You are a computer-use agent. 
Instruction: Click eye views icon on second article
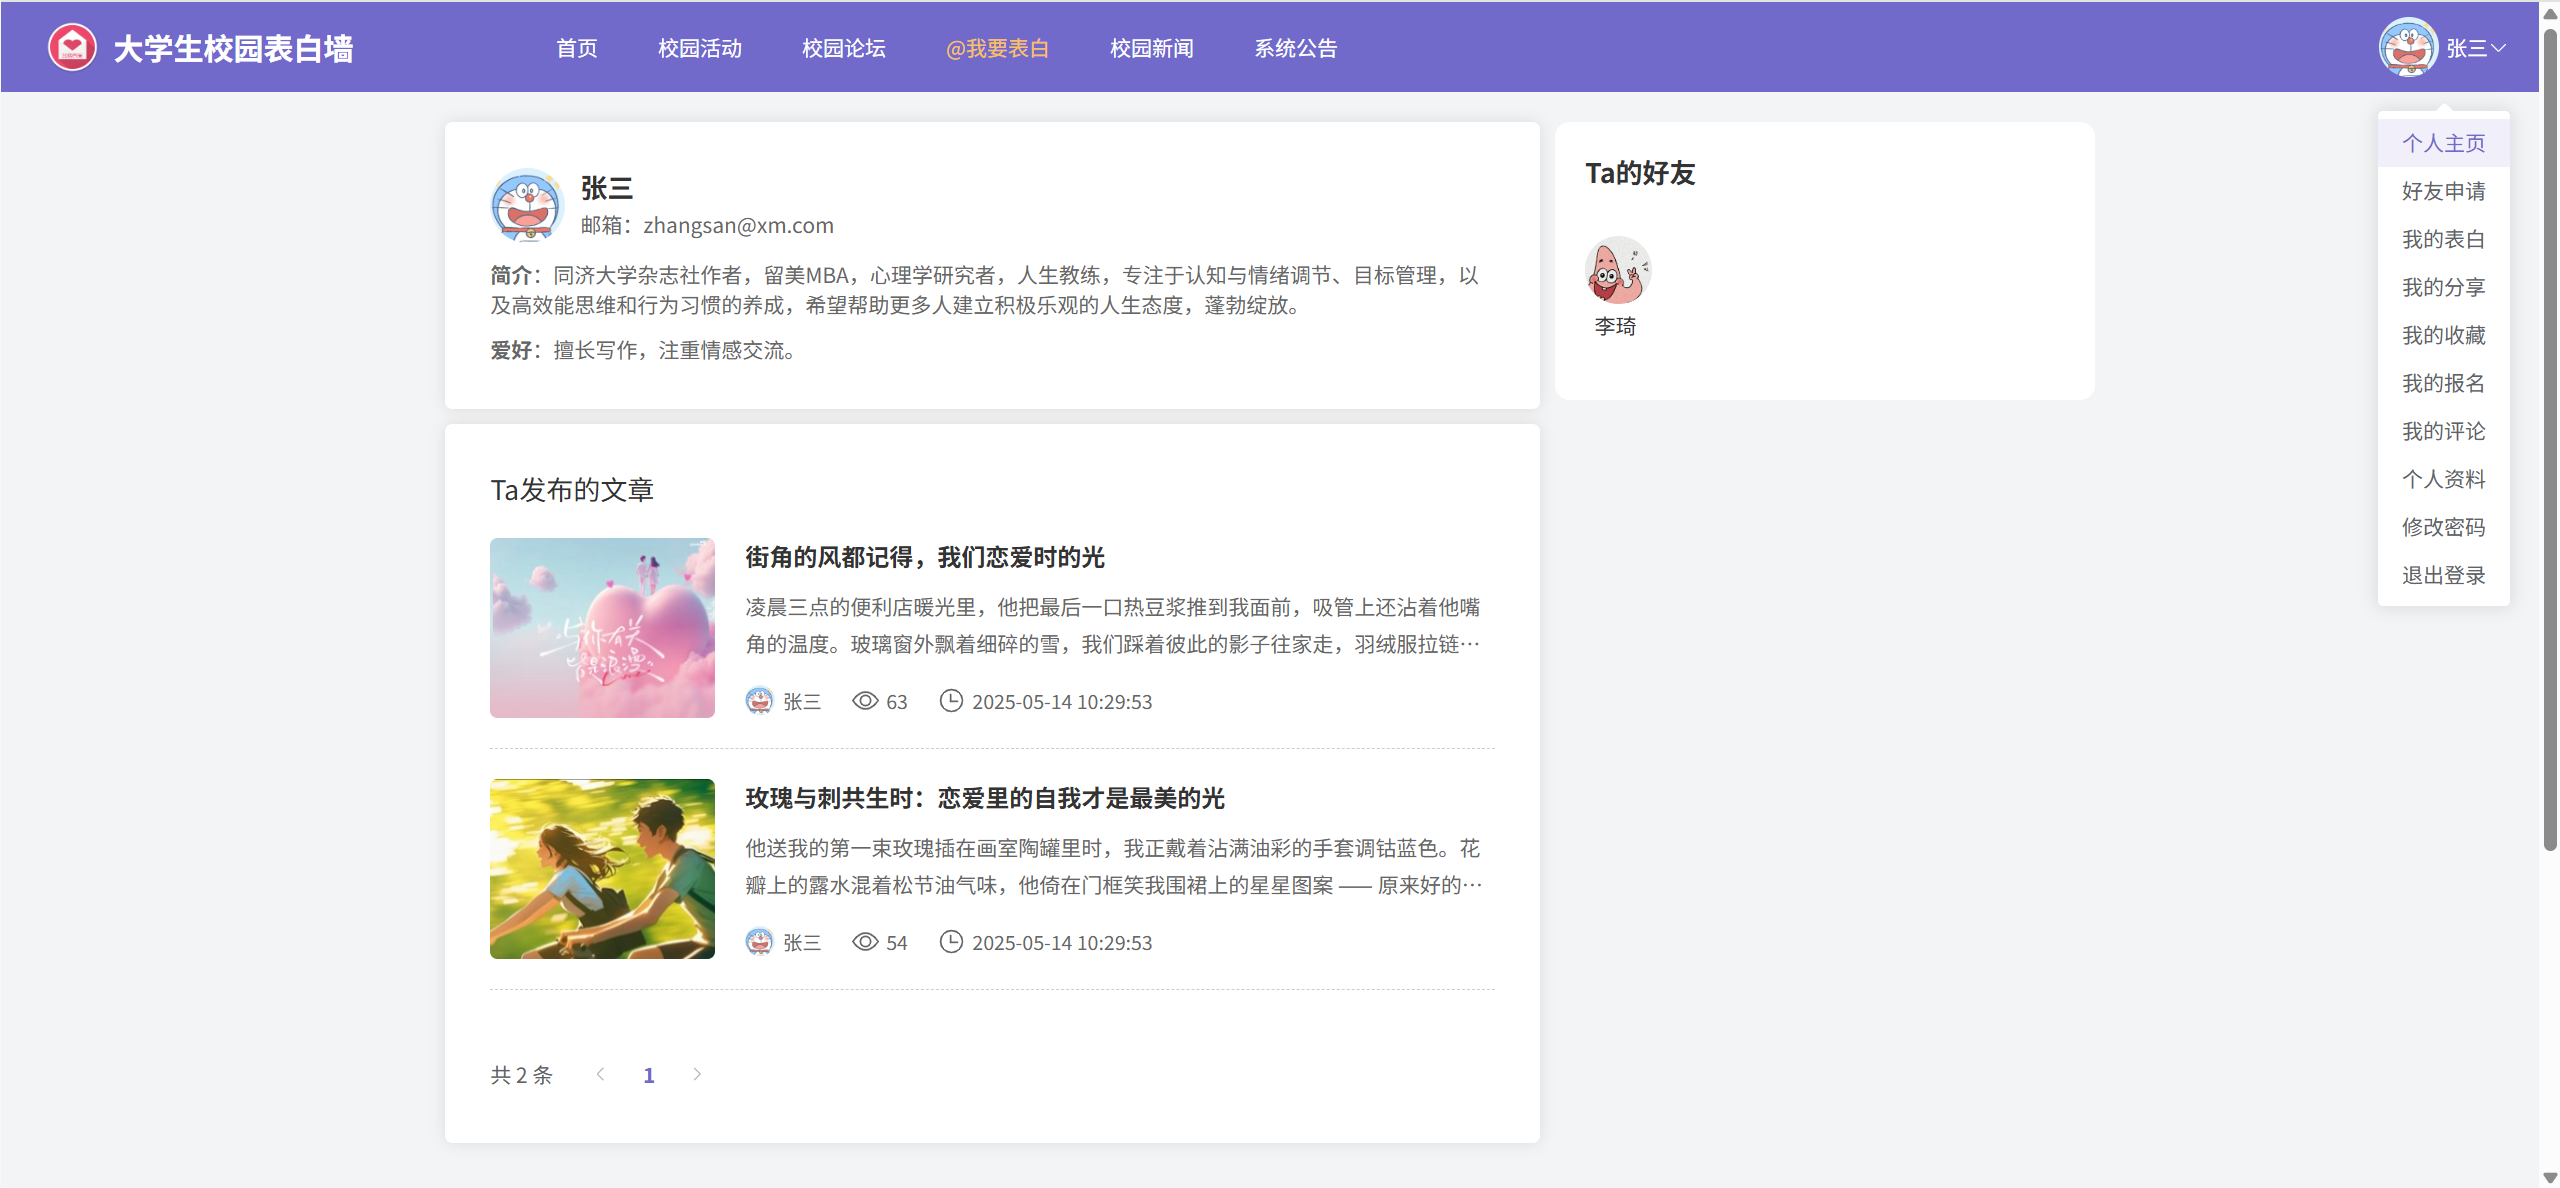coord(864,942)
